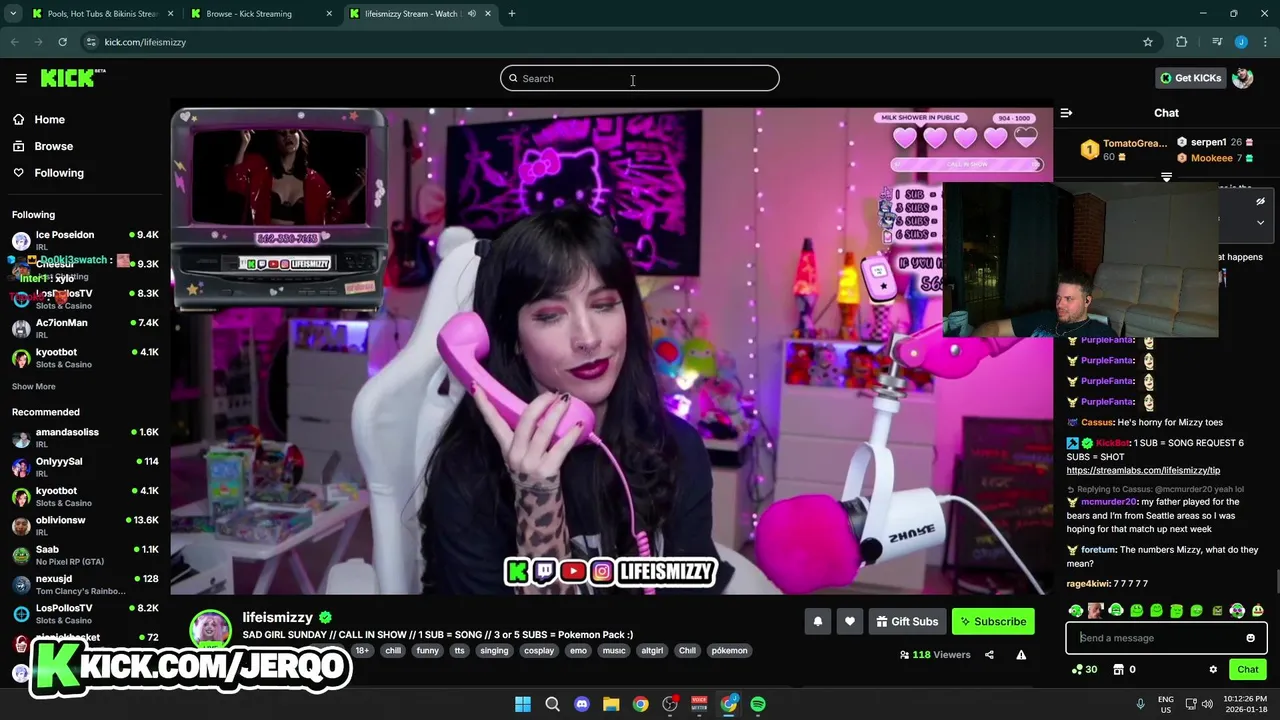Screen dimensions: 1280x720
Task: Open nexusjd recommended channel
Action: click(85, 583)
